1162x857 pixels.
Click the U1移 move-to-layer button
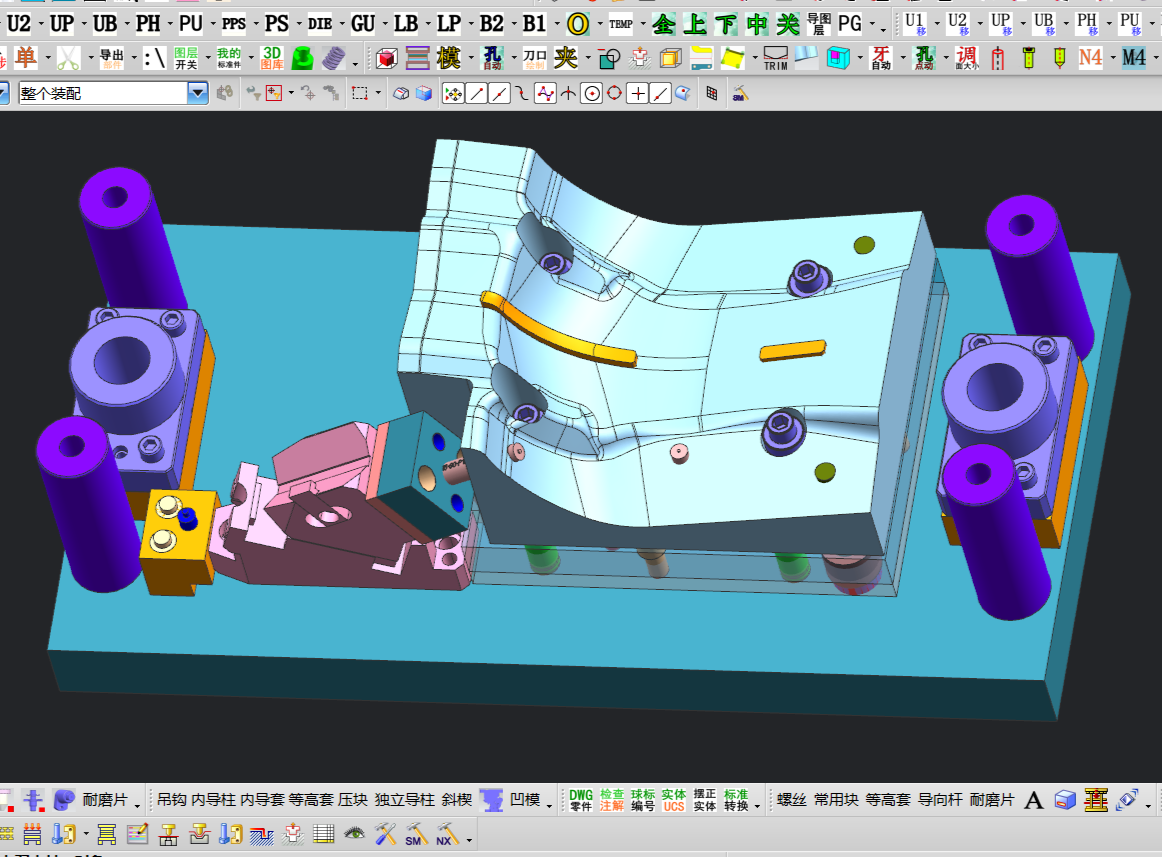click(x=915, y=24)
